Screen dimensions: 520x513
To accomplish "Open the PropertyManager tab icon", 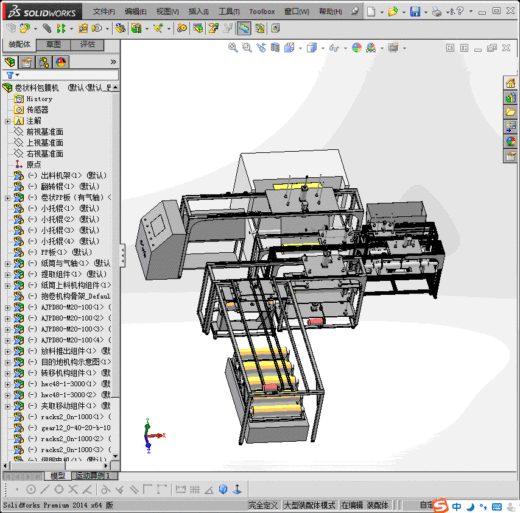I will (27, 62).
